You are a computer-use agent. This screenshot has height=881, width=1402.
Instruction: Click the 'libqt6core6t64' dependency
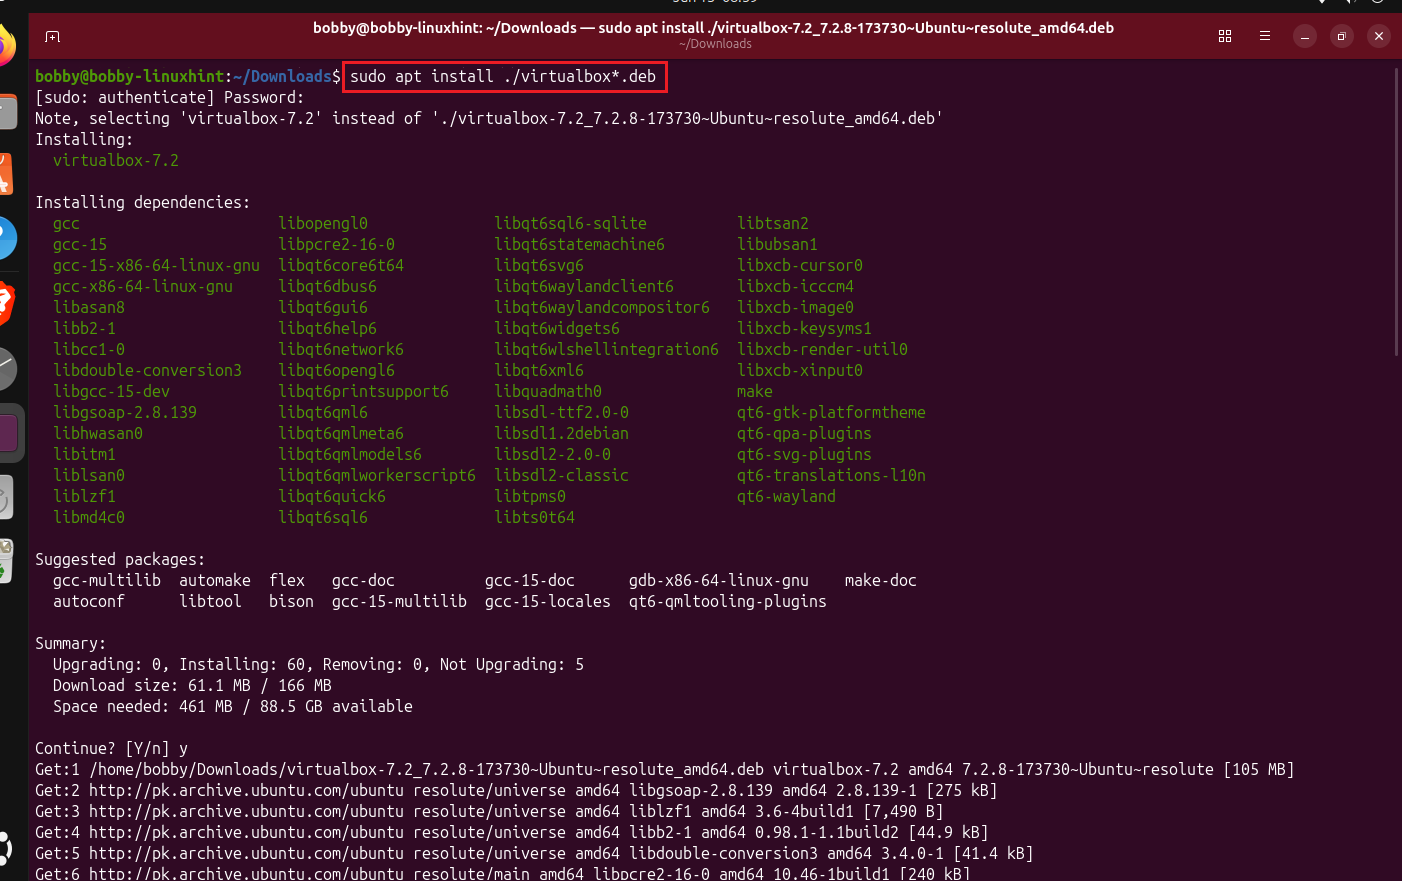point(341,265)
